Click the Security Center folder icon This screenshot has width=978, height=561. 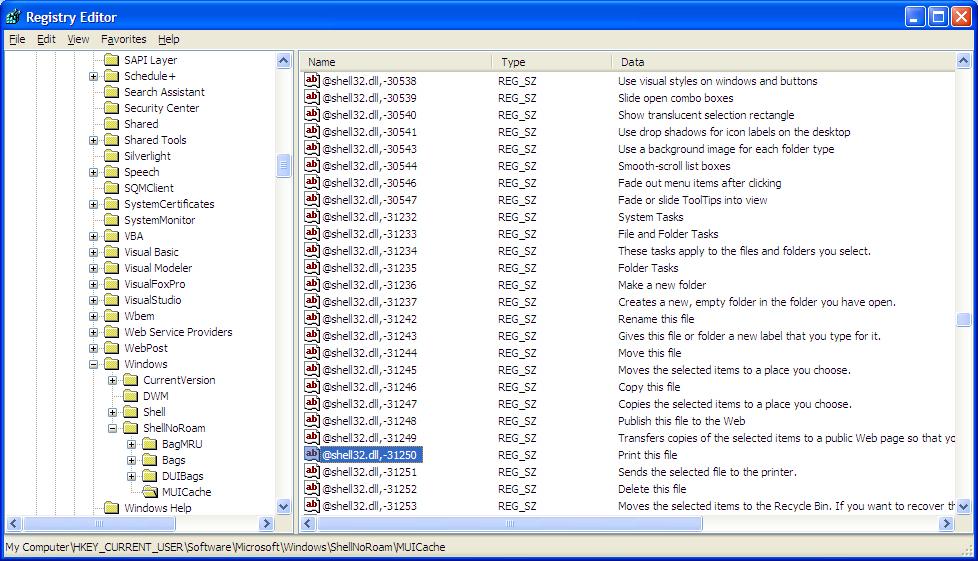[x=111, y=108]
